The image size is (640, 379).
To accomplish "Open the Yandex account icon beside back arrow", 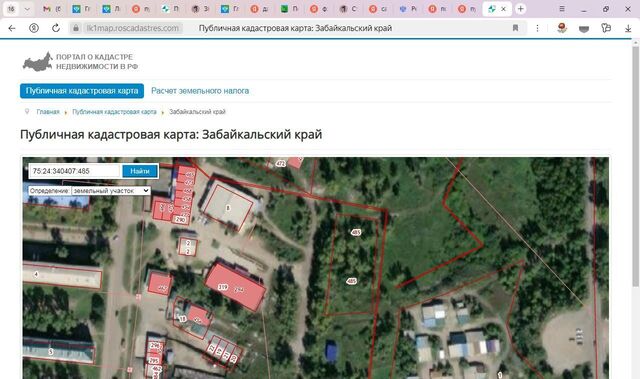I will (x=34, y=28).
